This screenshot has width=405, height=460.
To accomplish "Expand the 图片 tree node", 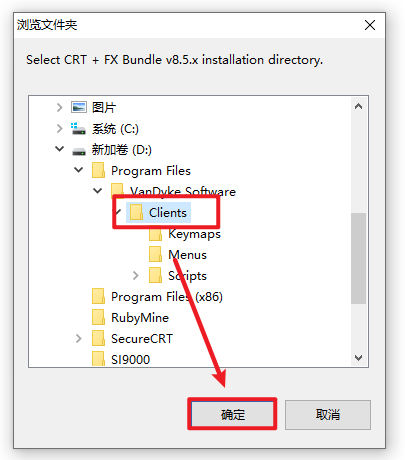I will pyautogui.click(x=60, y=107).
